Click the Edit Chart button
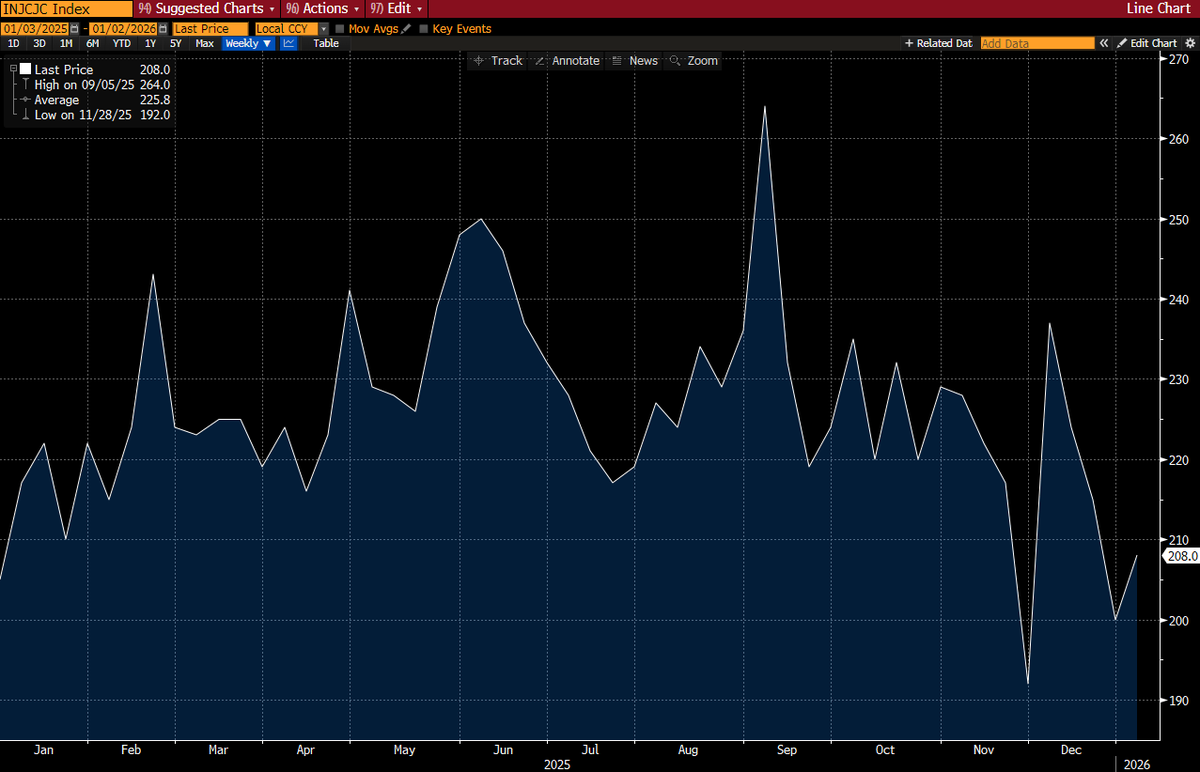This screenshot has height=772, width=1200. click(x=1148, y=43)
